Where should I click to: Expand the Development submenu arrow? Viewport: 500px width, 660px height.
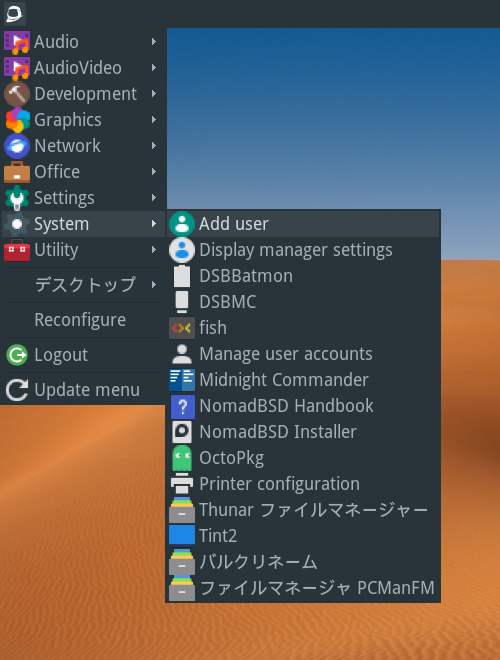tap(154, 94)
